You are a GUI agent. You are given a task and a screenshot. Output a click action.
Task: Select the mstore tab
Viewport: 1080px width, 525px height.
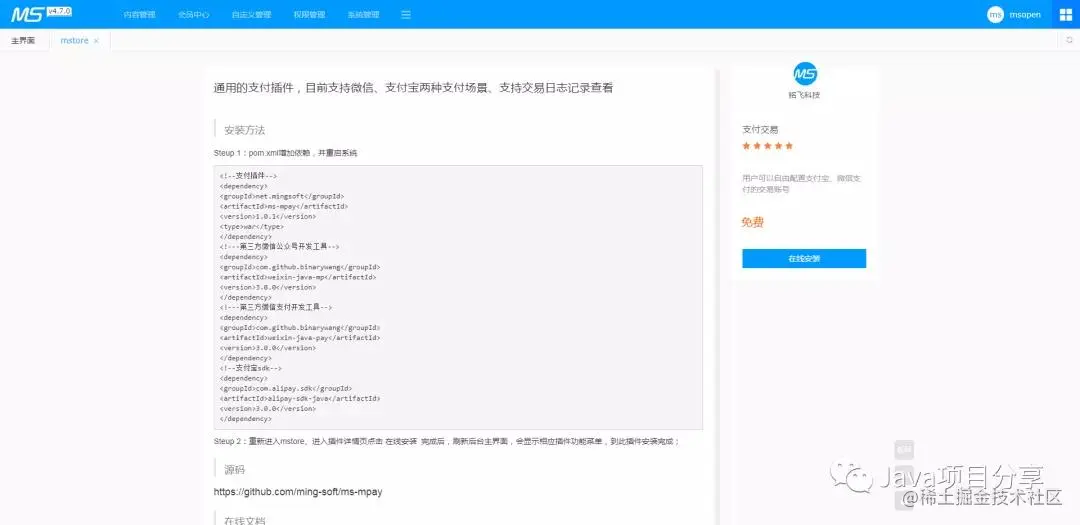click(74, 41)
